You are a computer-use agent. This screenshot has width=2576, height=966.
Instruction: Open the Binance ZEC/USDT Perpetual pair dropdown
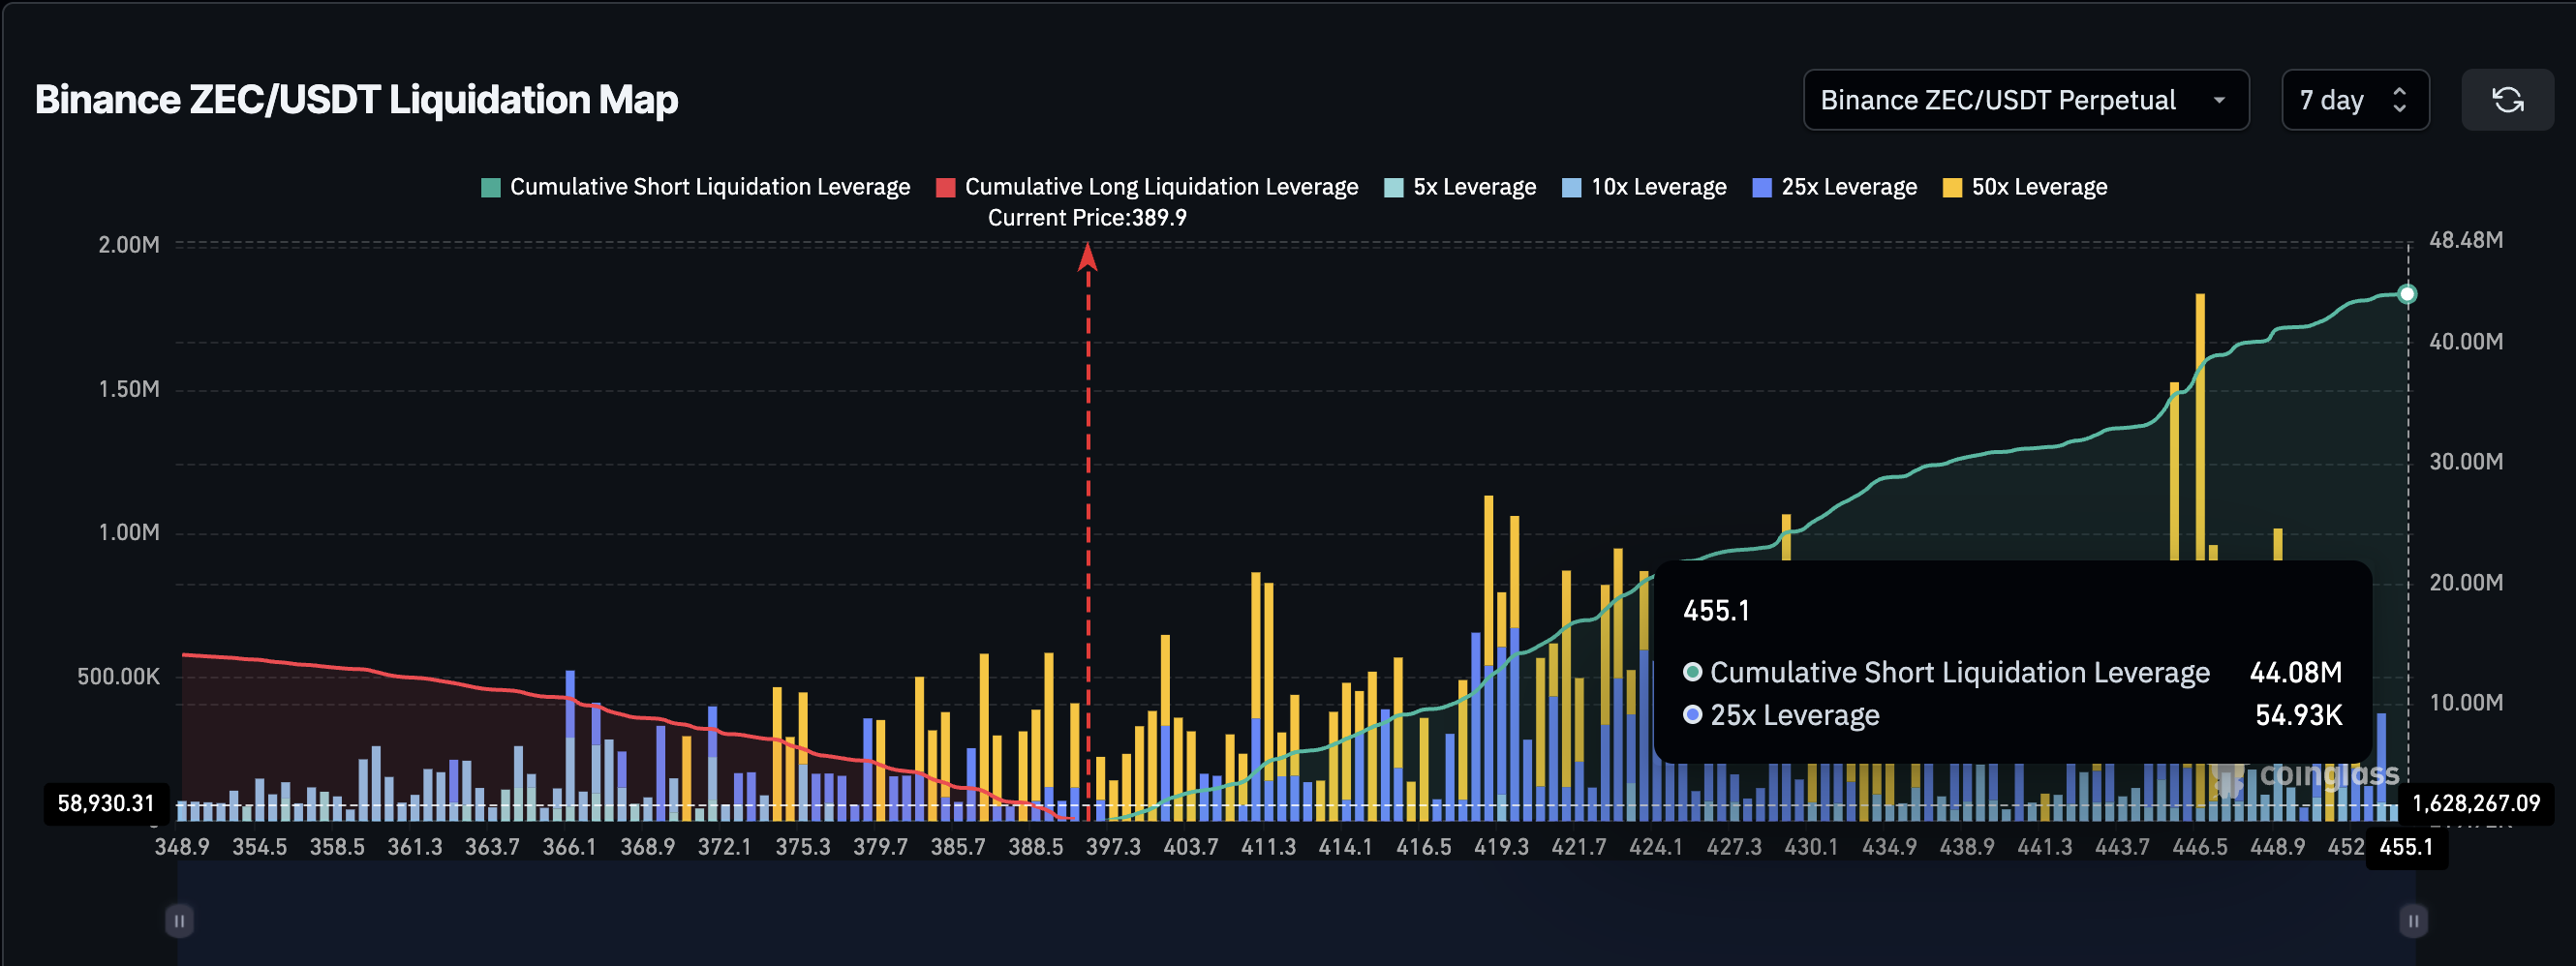(x=2025, y=99)
